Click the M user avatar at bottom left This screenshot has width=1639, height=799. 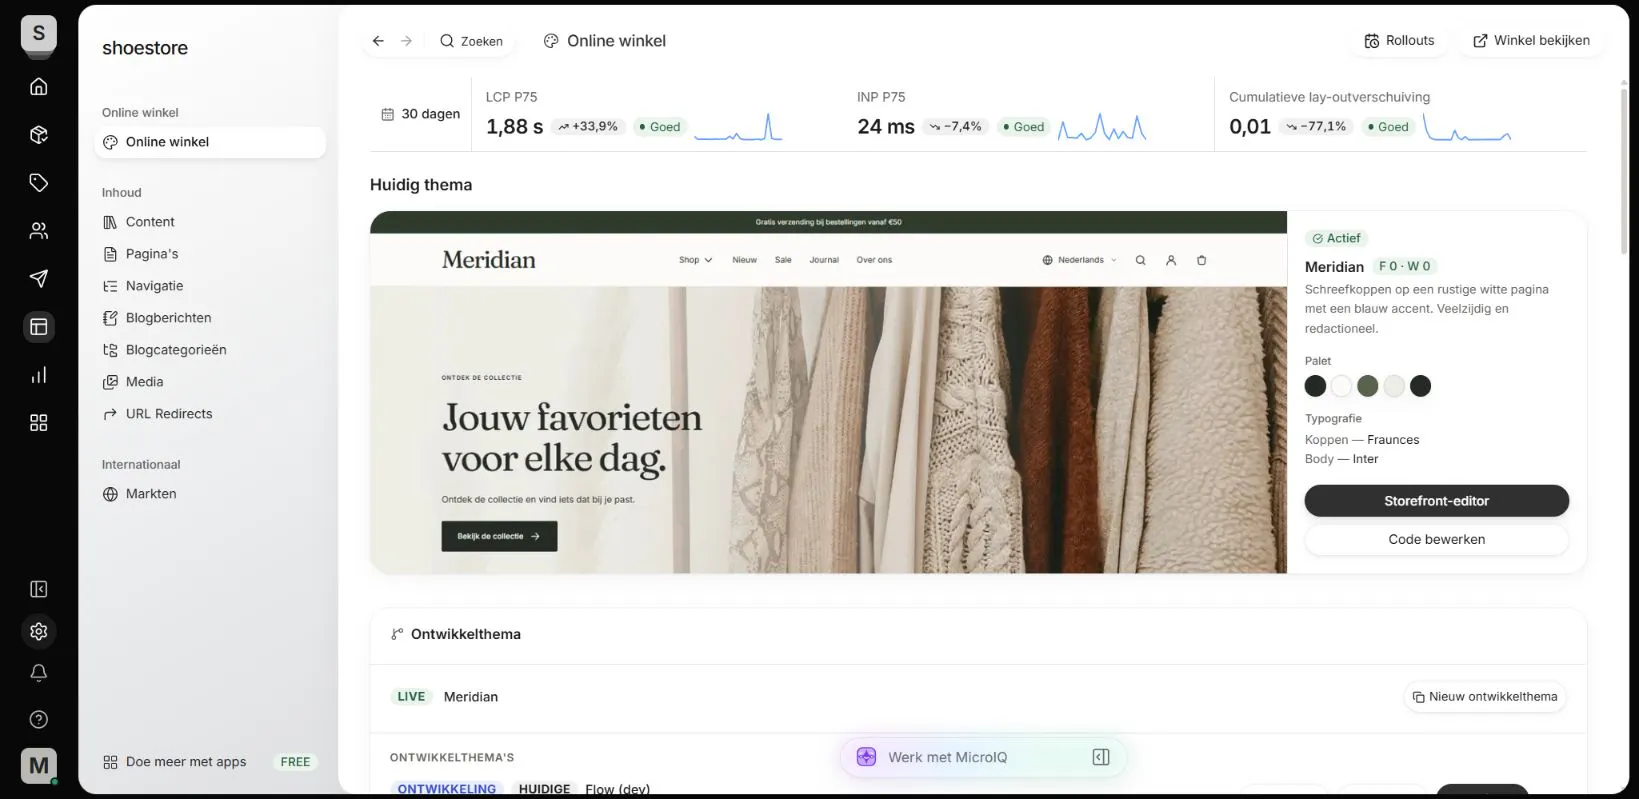point(39,766)
